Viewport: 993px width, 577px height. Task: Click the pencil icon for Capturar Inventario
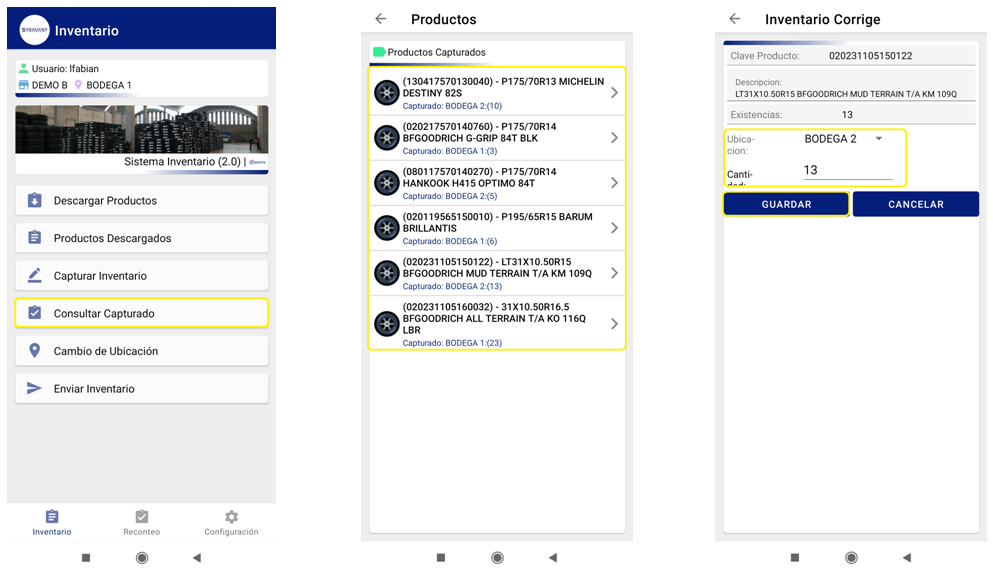[x=35, y=276]
